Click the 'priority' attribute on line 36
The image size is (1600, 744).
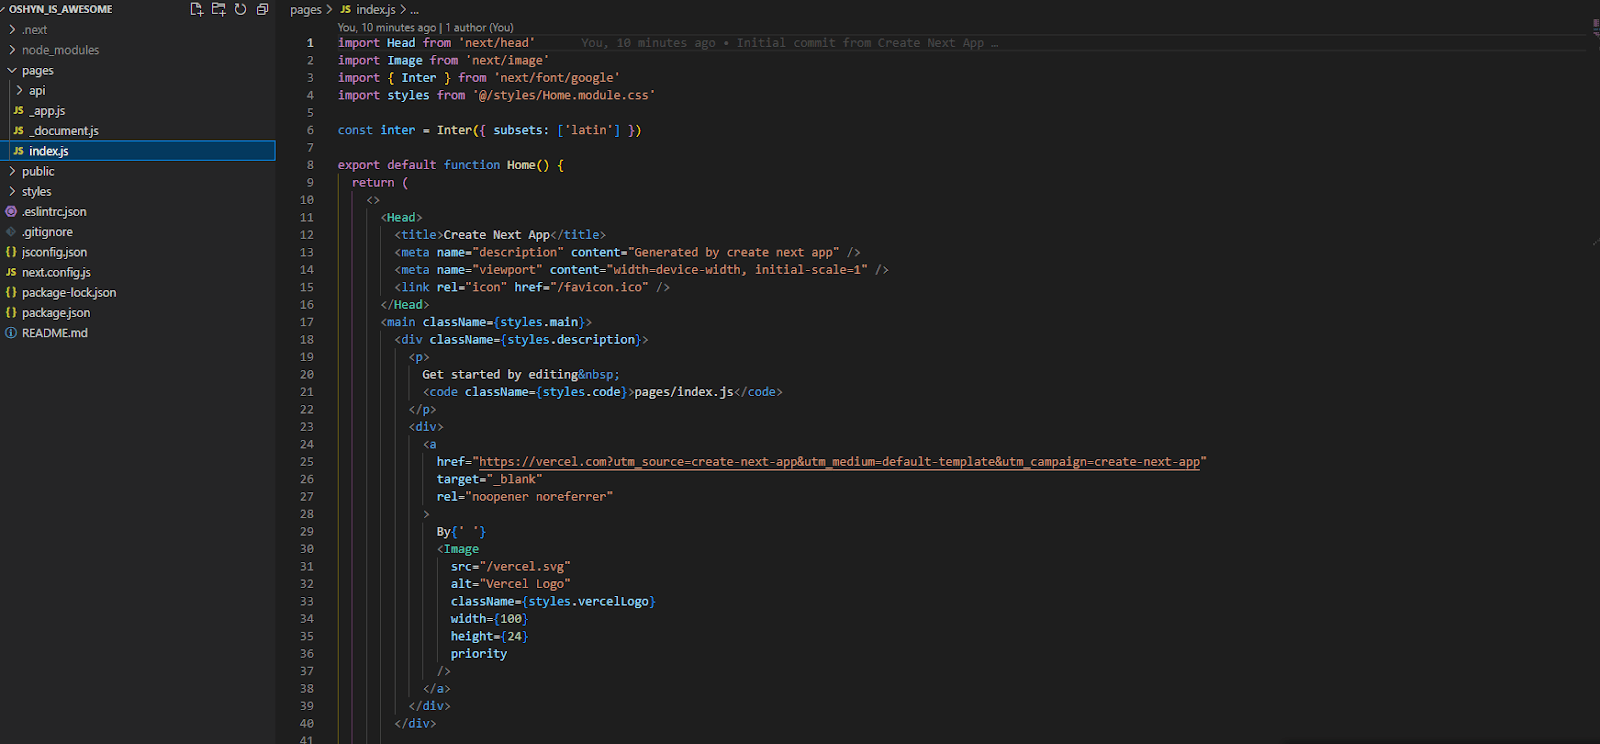coord(479,654)
